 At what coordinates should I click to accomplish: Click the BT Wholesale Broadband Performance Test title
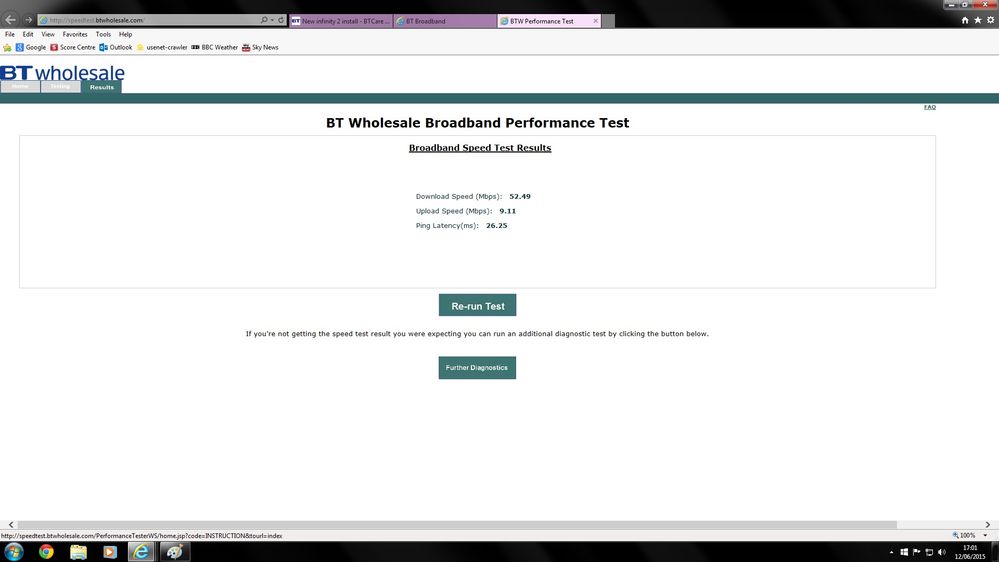point(477,123)
